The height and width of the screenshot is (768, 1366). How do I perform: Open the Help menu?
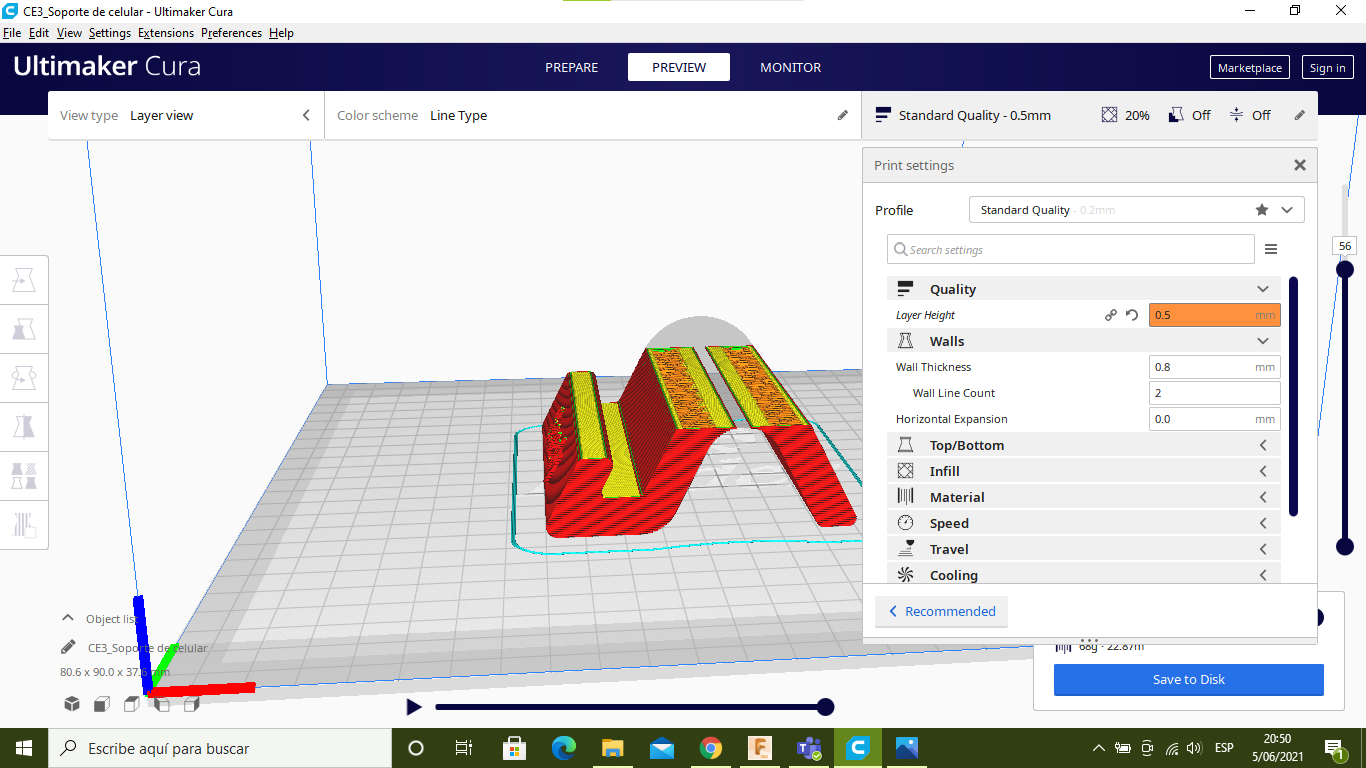coord(281,33)
